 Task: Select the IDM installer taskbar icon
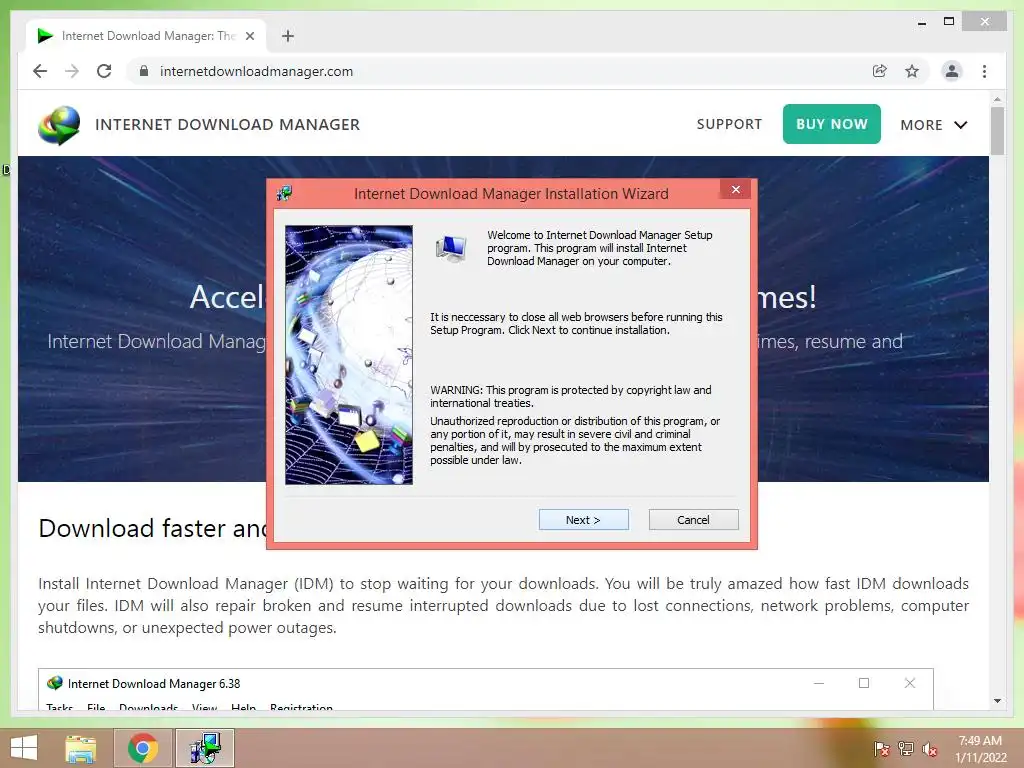204,748
